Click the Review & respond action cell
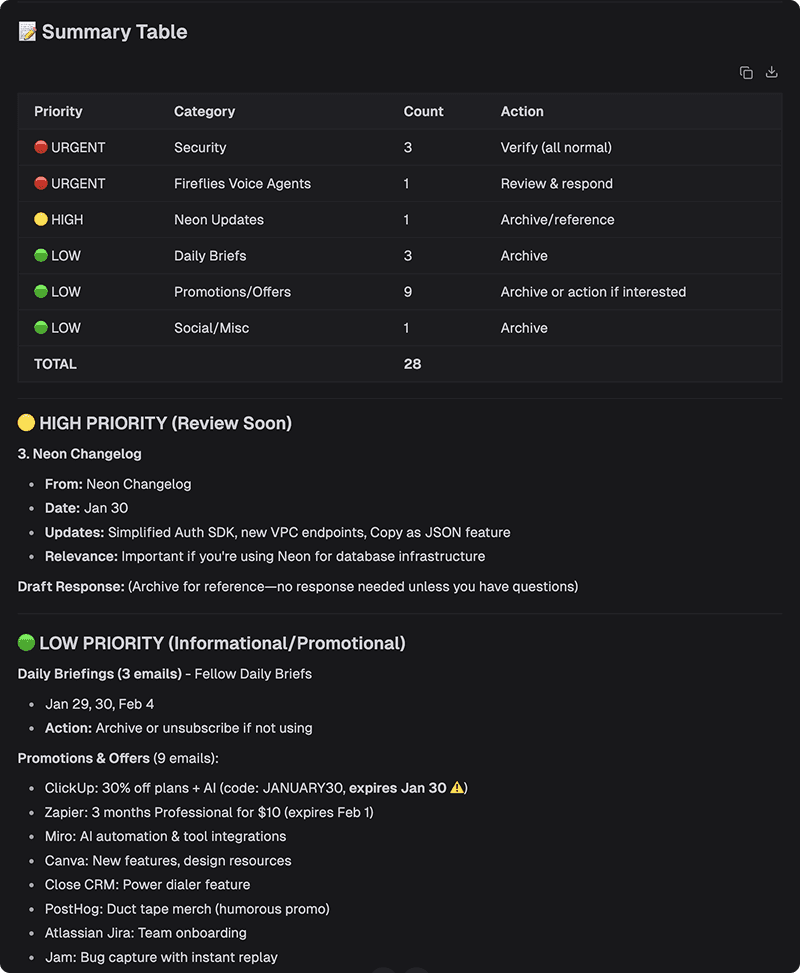Image resolution: width=800 pixels, height=973 pixels. click(556, 183)
